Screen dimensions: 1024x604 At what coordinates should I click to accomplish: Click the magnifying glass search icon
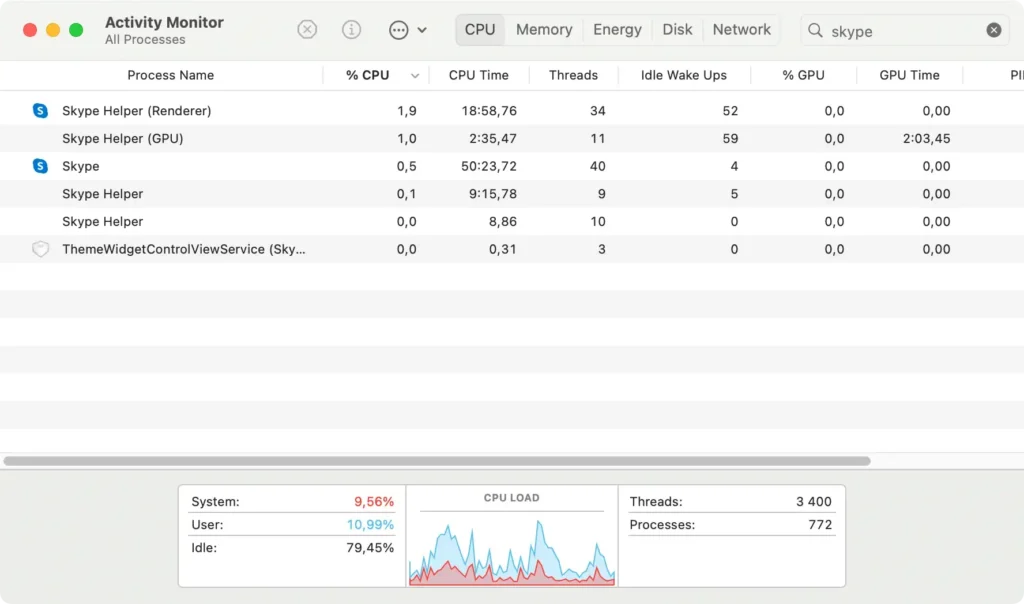[816, 31]
